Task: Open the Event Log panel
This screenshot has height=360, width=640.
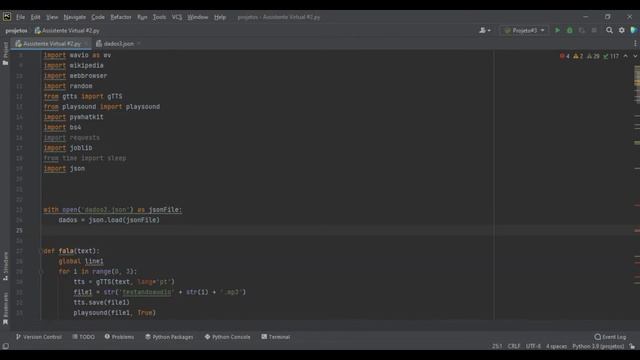Action: (x=610, y=337)
